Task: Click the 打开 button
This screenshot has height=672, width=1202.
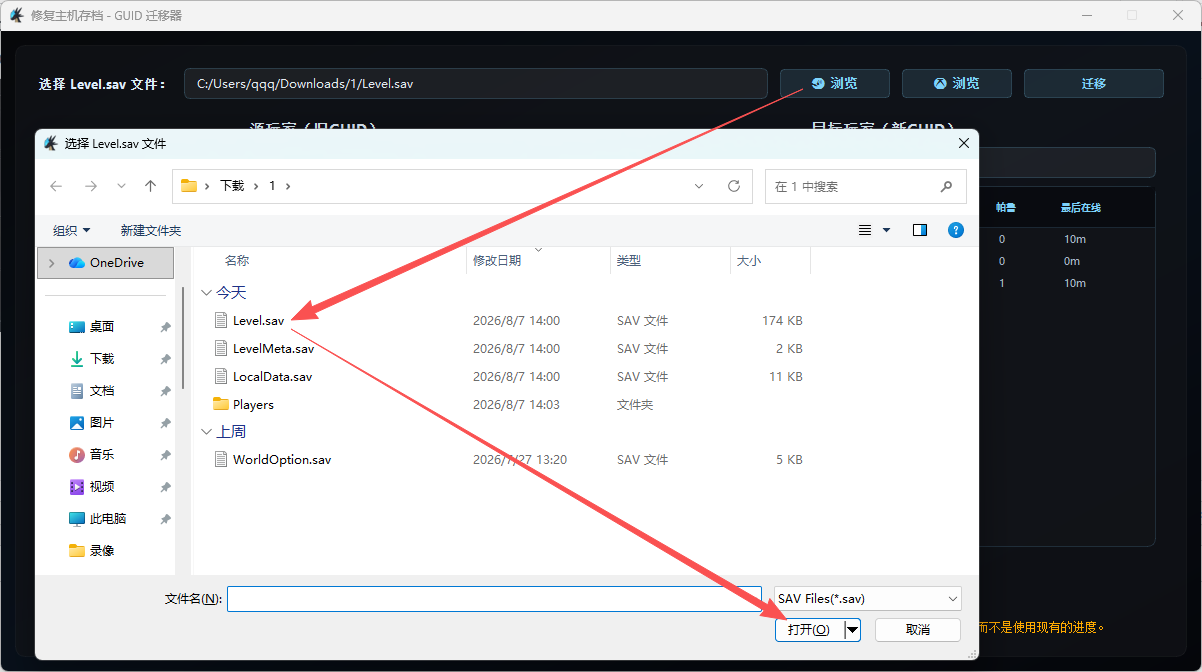Action: point(809,630)
